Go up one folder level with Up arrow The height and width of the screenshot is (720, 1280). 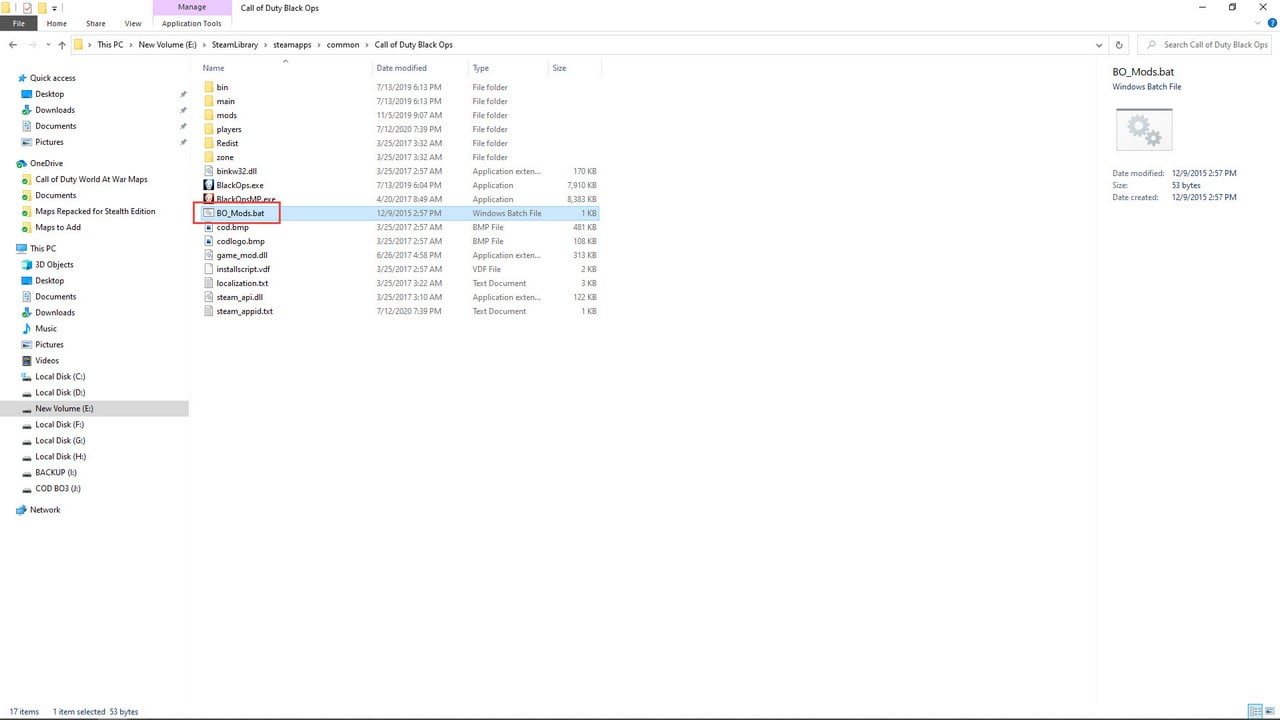(62, 45)
